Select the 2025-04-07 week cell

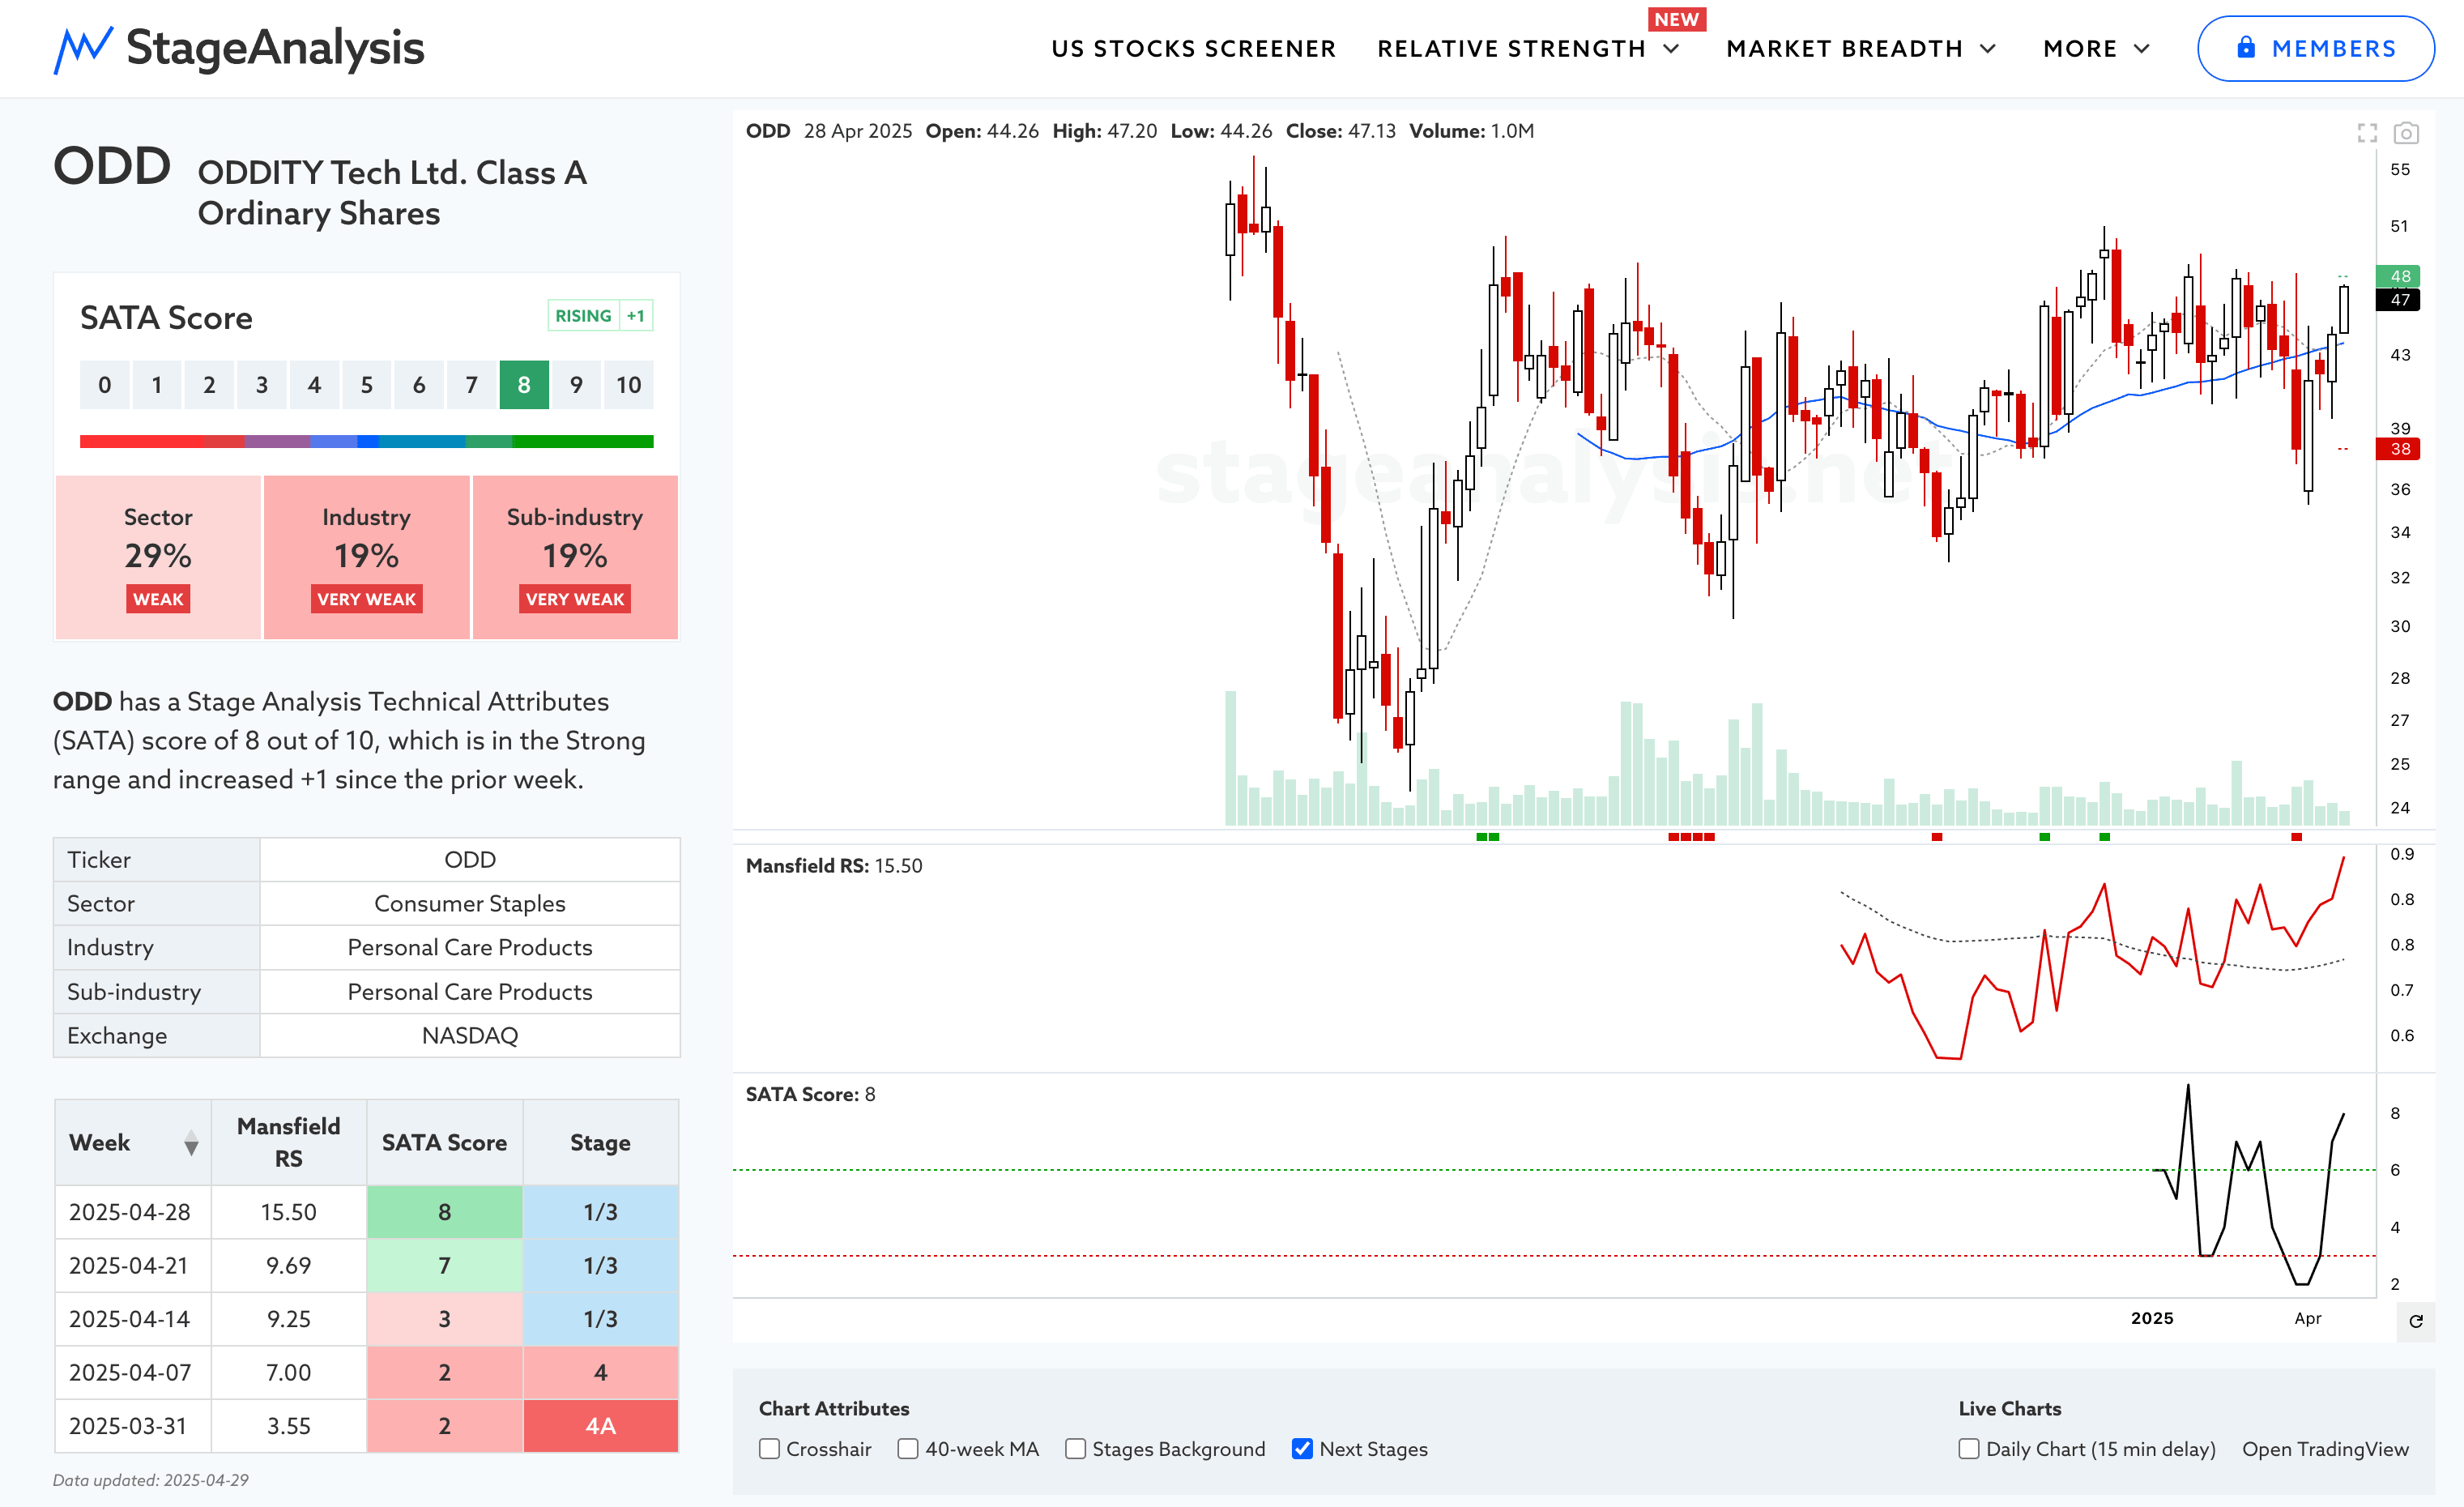[x=133, y=1372]
